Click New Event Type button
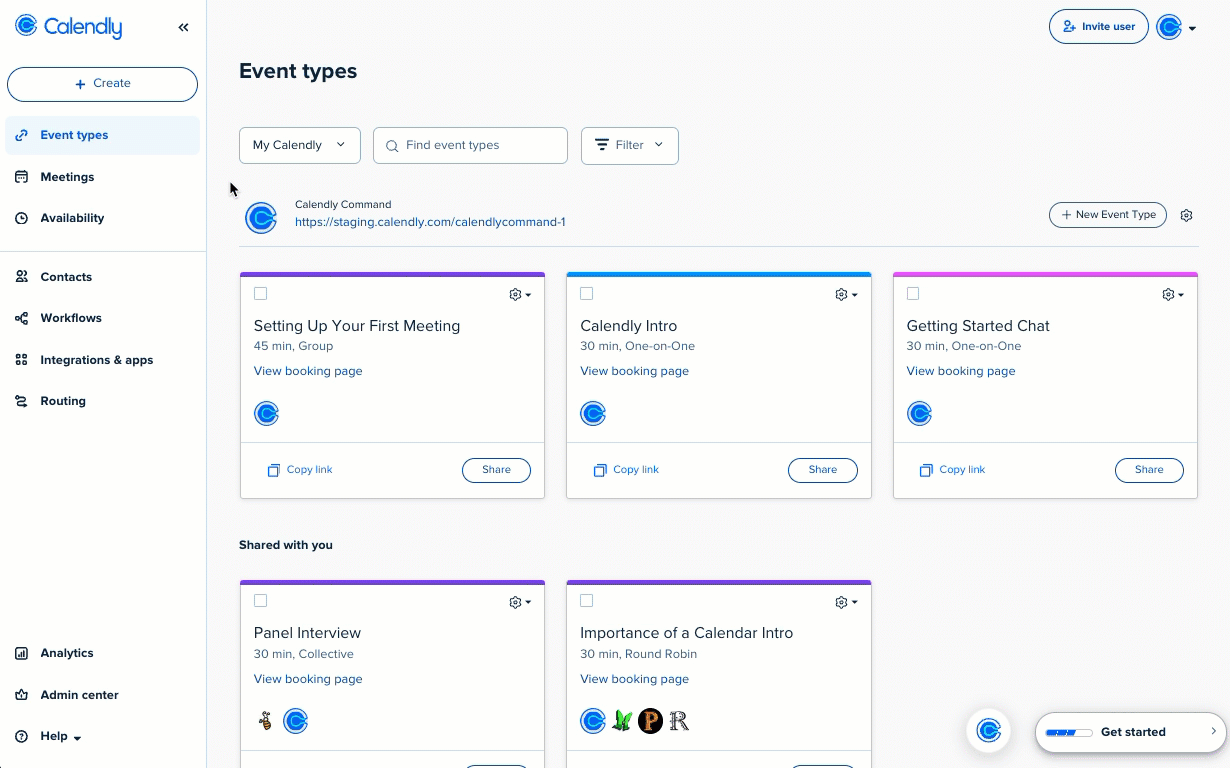1230x768 pixels. click(x=1107, y=215)
